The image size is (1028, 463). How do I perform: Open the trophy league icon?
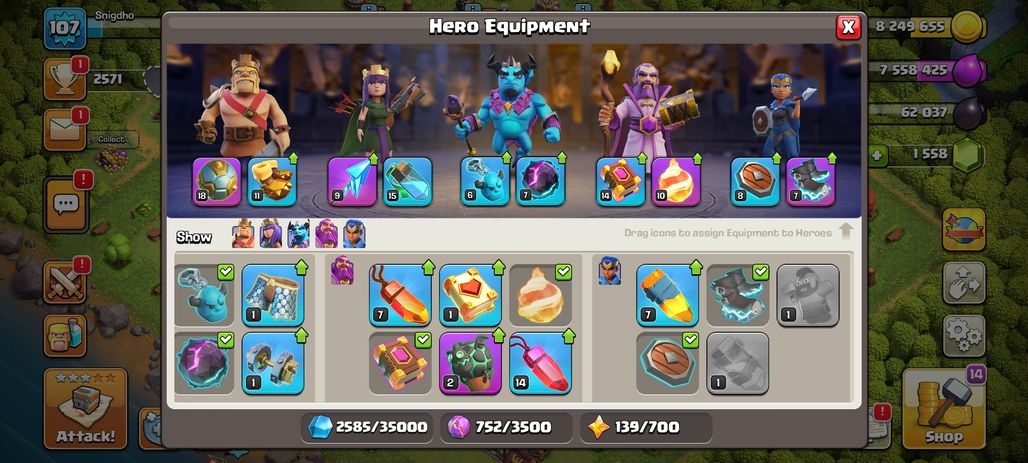65,79
